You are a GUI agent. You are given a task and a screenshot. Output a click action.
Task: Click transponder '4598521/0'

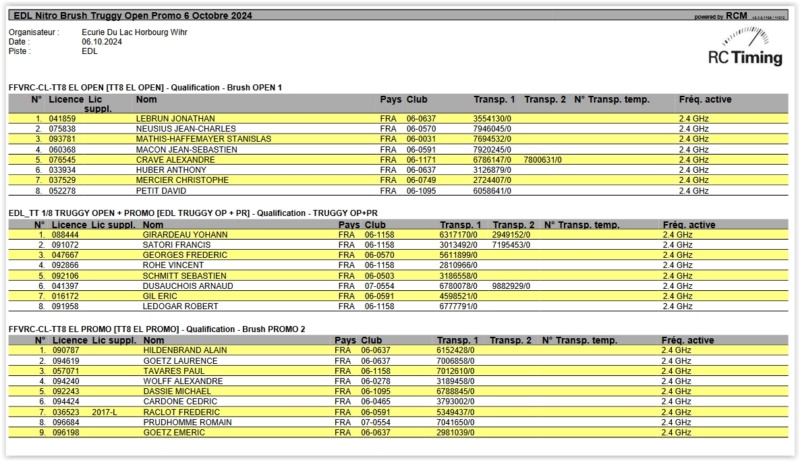(458, 297)
